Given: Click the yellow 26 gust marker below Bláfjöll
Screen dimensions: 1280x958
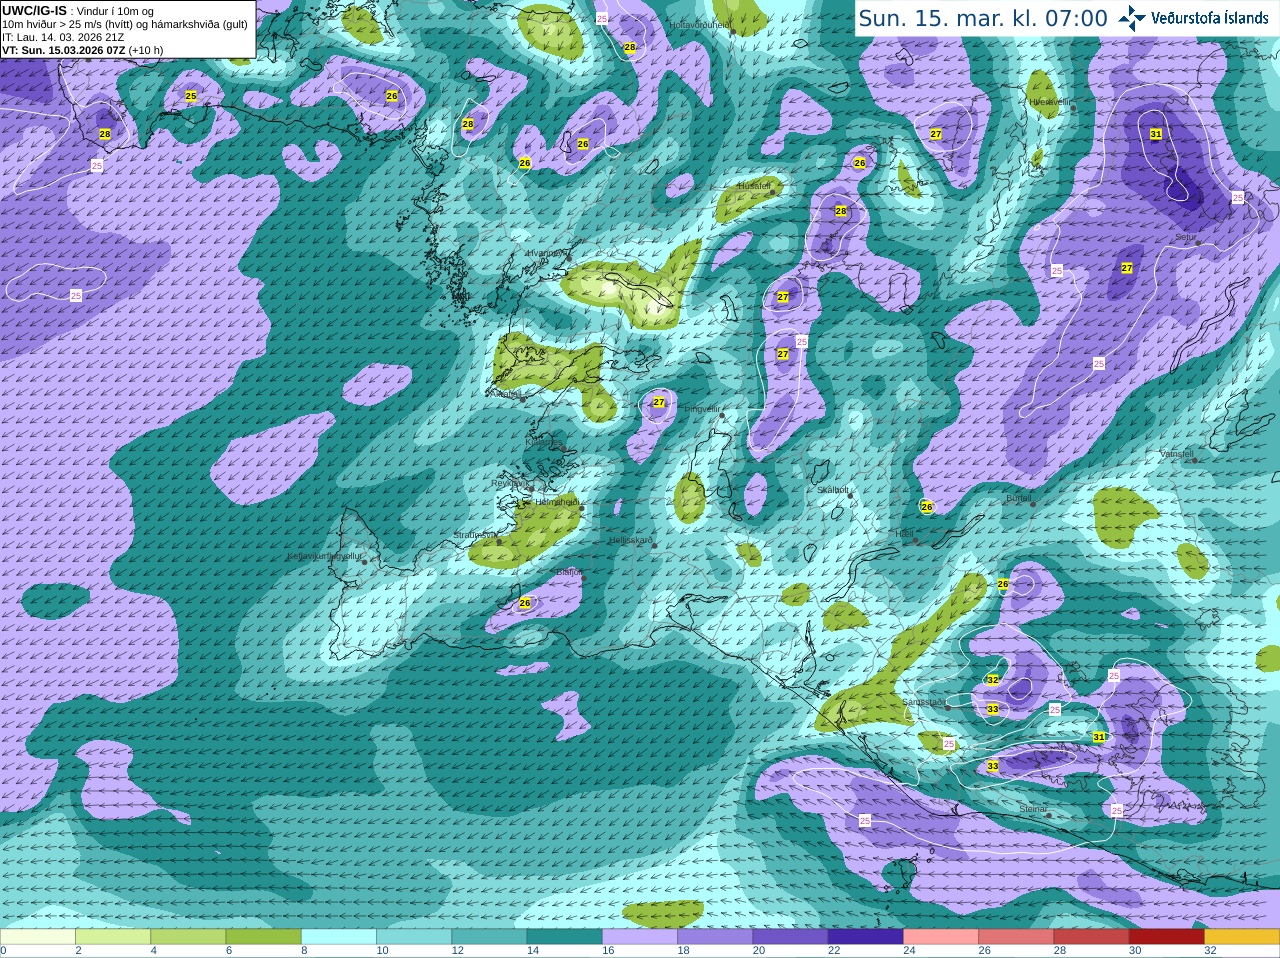Looking at the screenshot, I should (525, 603).
